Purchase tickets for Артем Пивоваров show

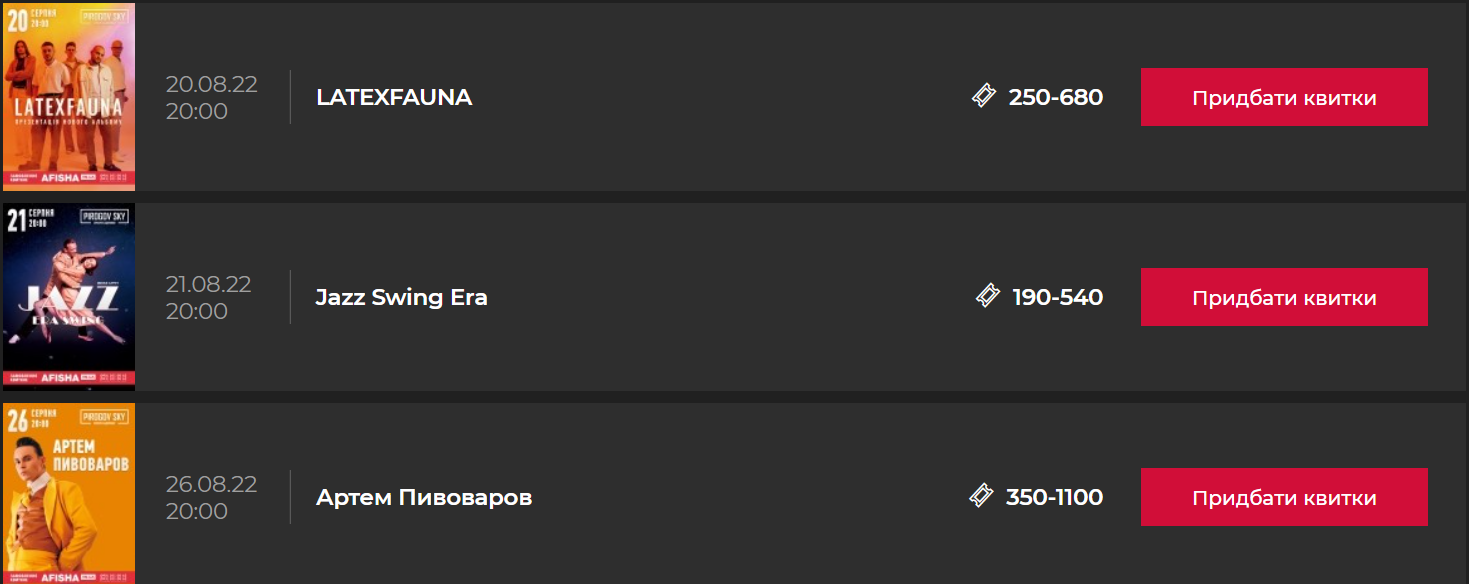tap(1284, 497)
